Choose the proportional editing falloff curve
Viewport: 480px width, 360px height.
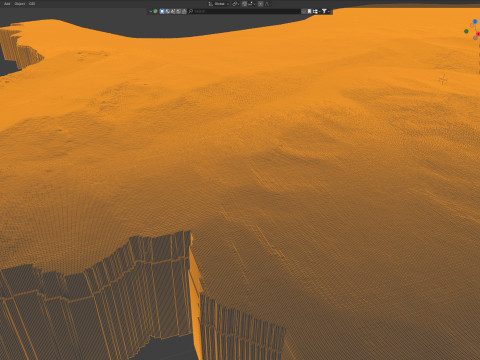point(267,4)
